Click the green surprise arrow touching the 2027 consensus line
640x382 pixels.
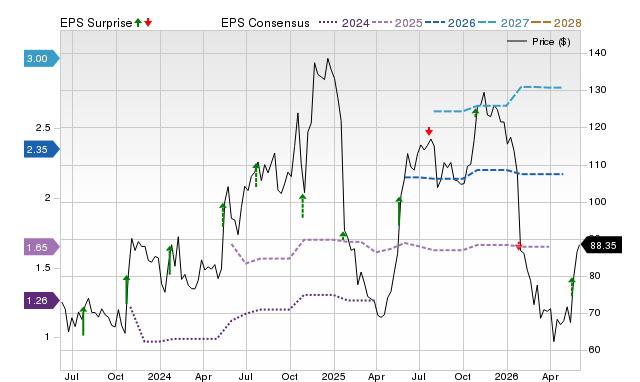pos(476,112)
